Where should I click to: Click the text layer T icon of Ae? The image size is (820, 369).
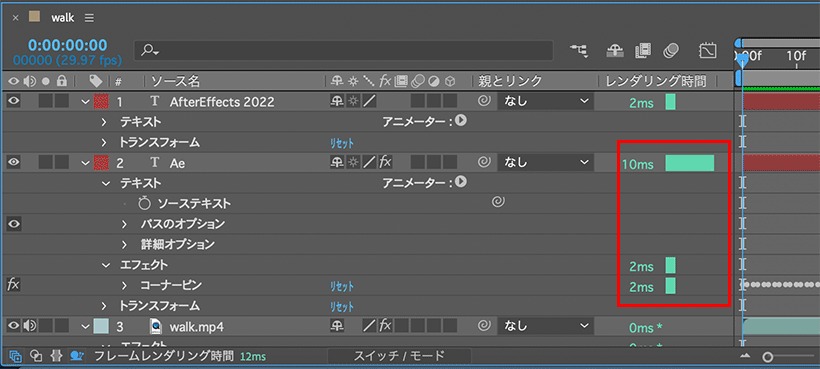pyautogui.click(x=154, y=163)
